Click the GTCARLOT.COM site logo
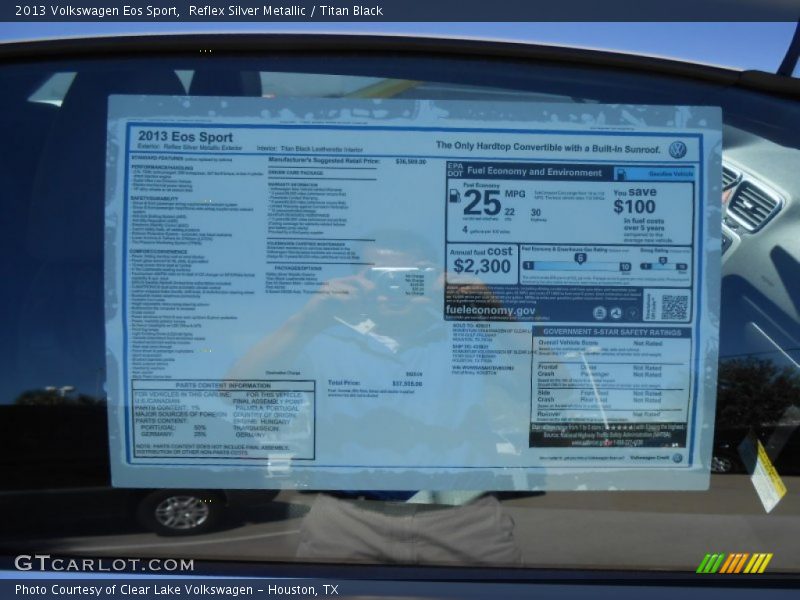Viewport: 800px width, 600px height. (104, 563)
